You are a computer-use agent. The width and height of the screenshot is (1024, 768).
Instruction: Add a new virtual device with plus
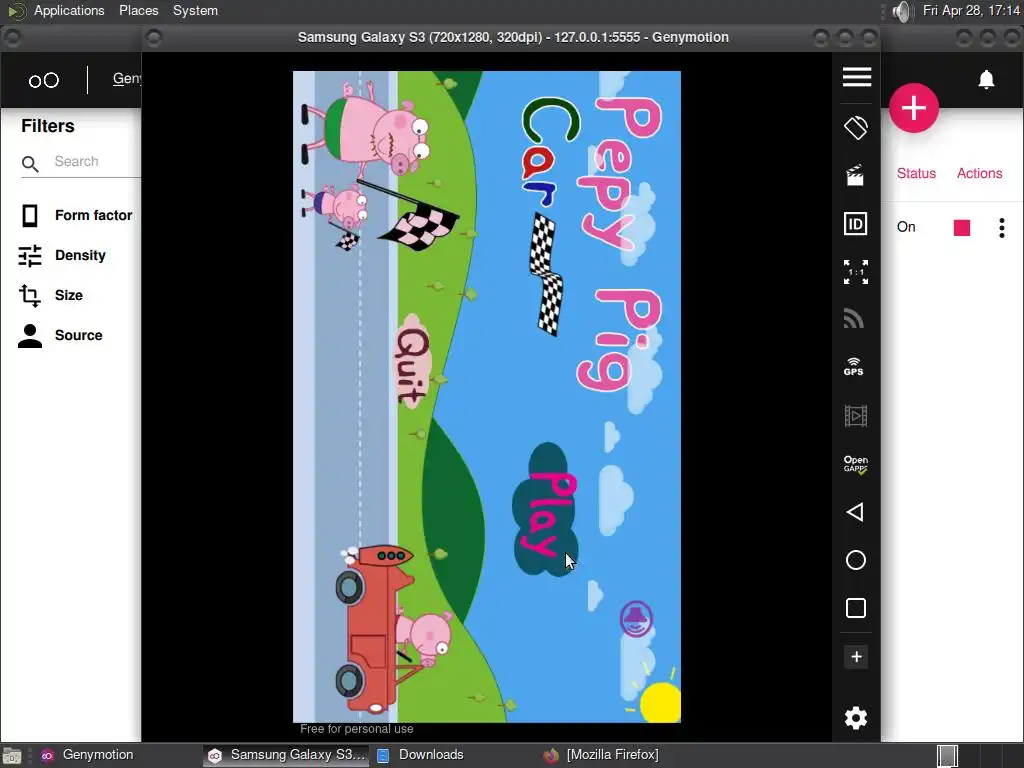coord(914,108)
